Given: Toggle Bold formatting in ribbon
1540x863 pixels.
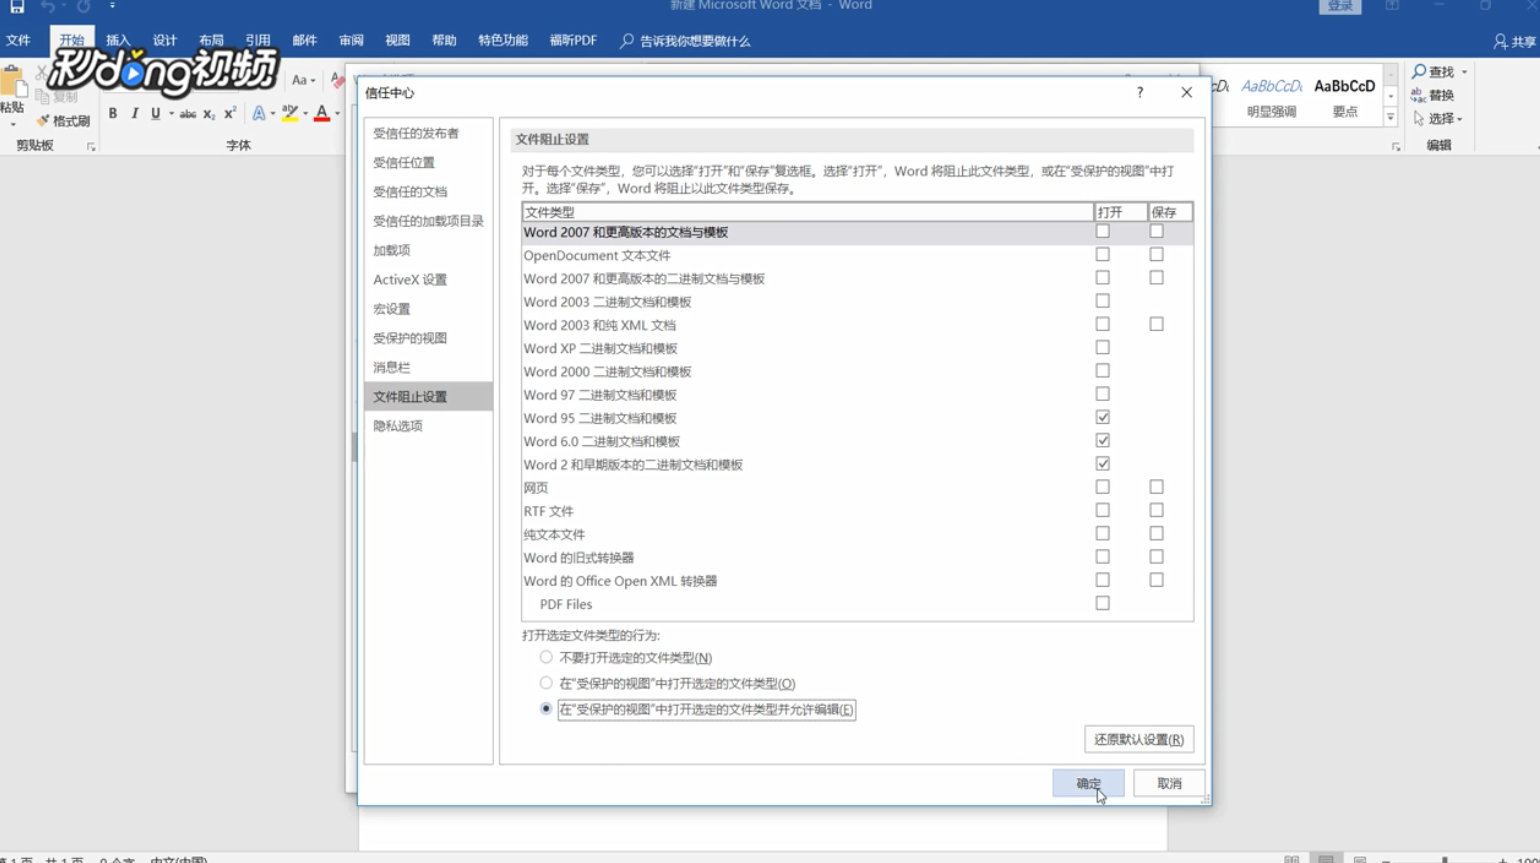Looking at the screenshot, I should click(113, 114).
